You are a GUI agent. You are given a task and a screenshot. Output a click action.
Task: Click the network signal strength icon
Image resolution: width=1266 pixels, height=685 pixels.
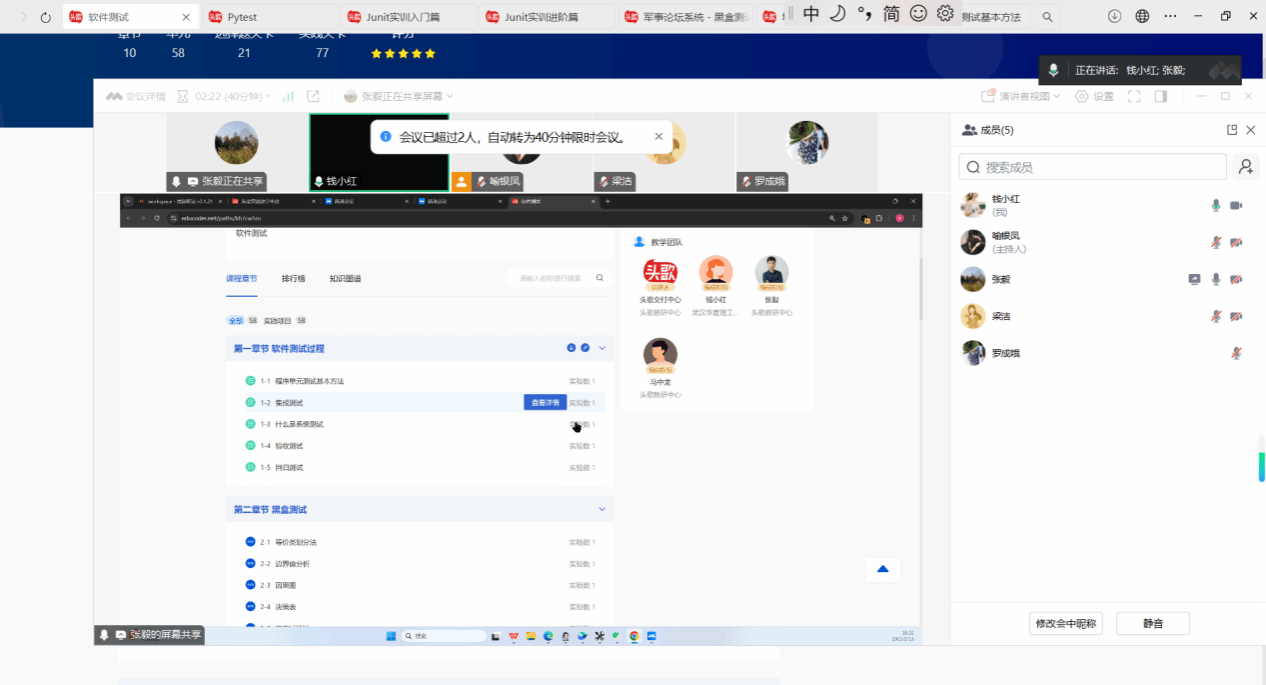pyautogui.click(x=288, y=97)
